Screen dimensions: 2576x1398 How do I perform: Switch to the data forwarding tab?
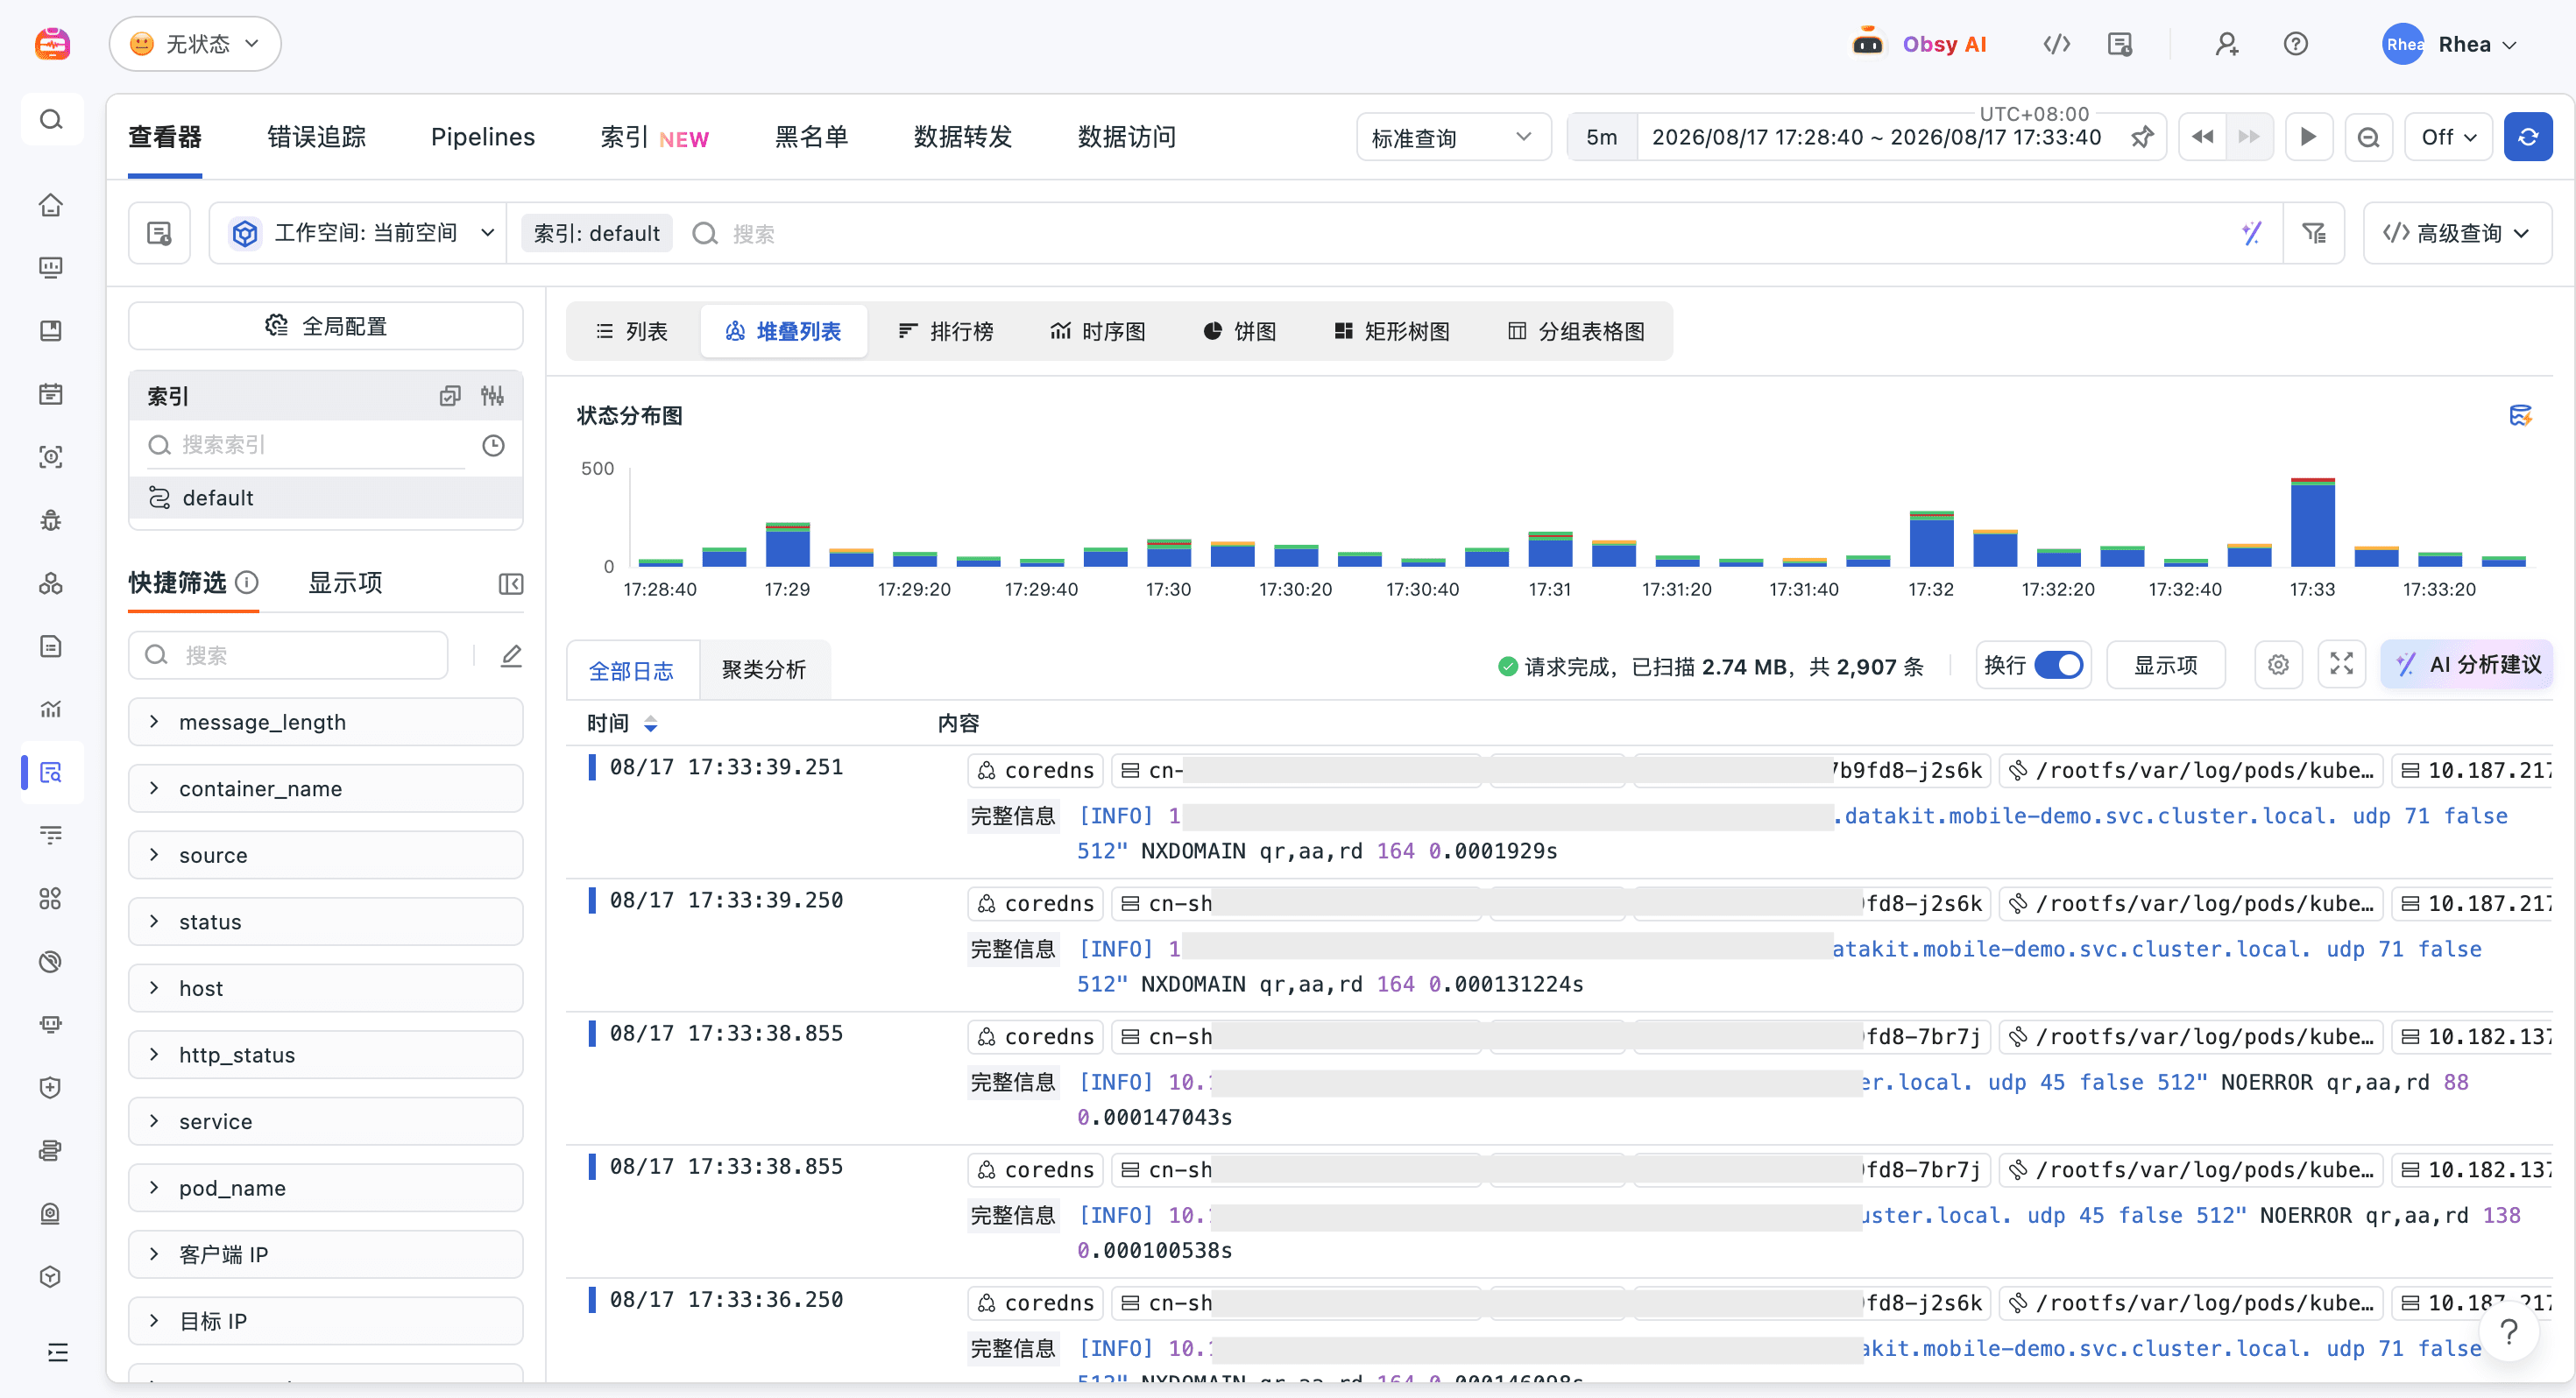962,137
